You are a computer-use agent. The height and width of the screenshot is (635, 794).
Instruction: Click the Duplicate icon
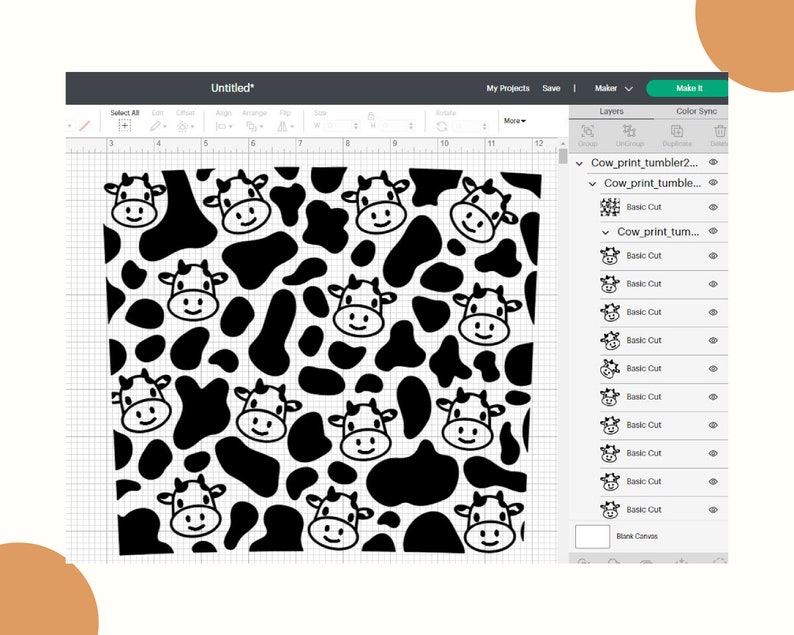(677, 131)
